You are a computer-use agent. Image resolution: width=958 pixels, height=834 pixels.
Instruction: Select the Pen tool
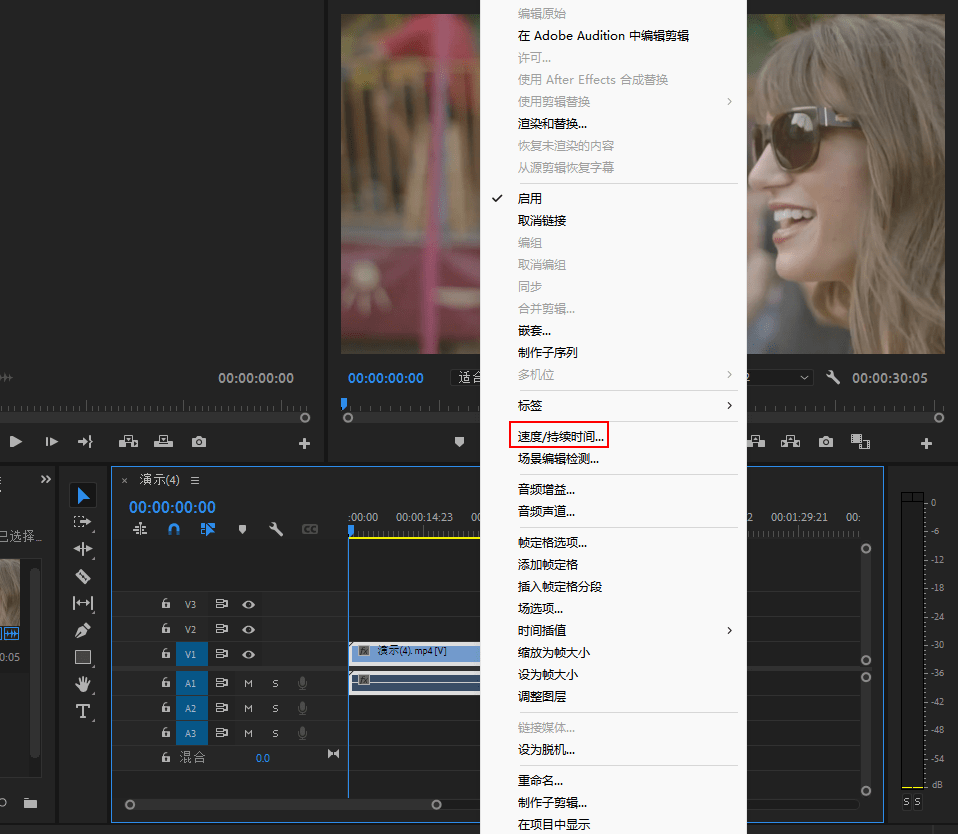[82, 630]
